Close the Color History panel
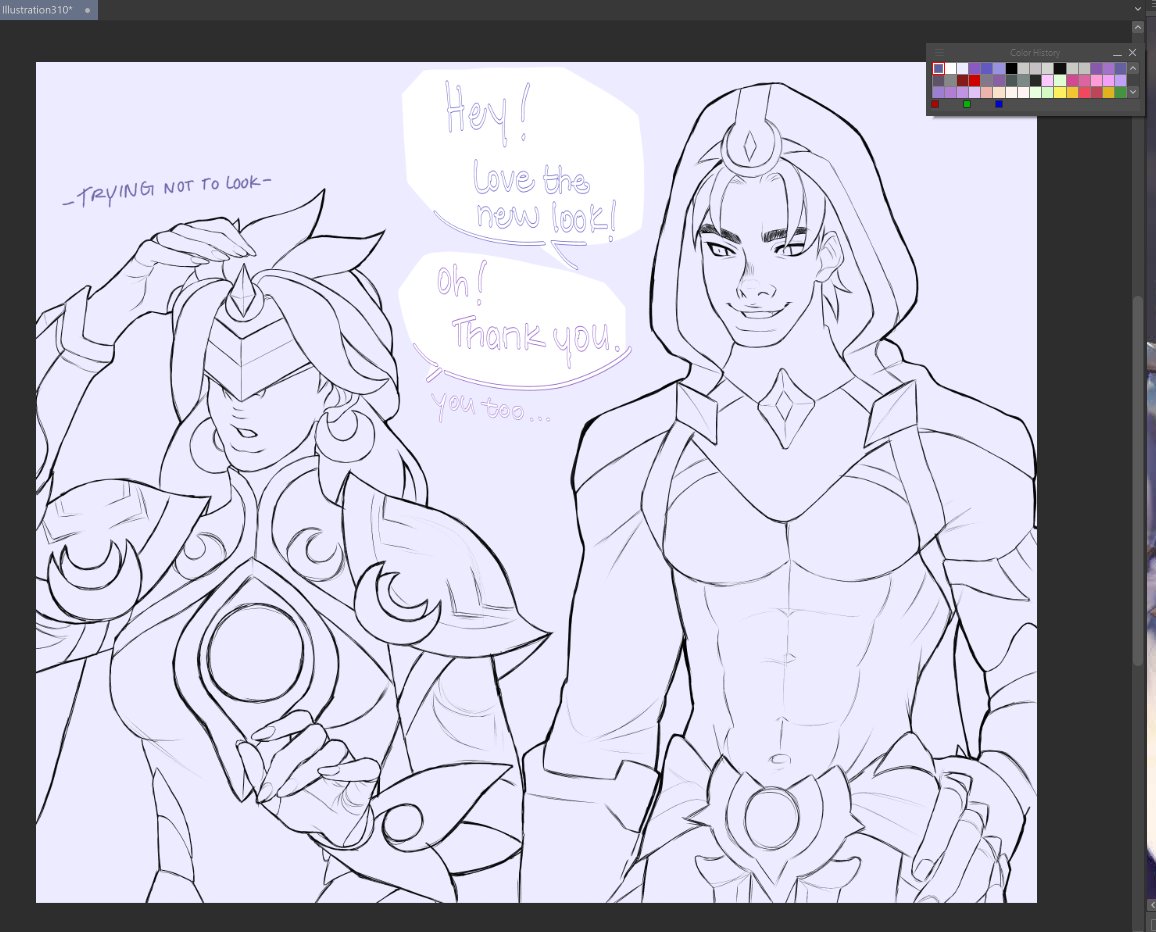 point(1132,52)
